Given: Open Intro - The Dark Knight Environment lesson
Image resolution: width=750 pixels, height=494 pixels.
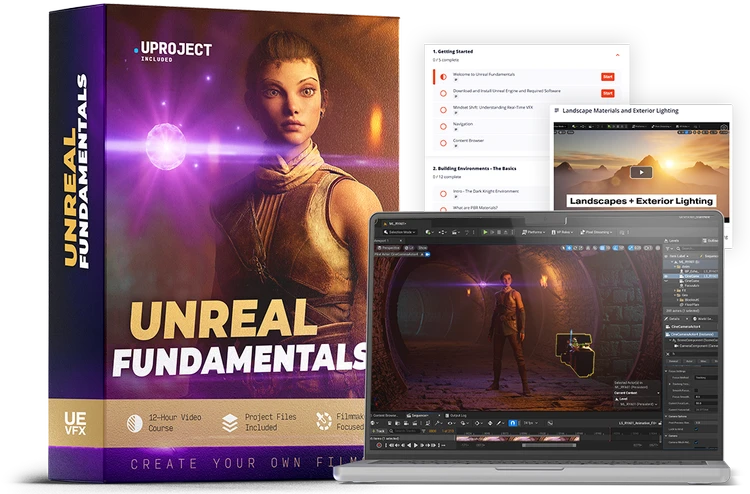Looking at the screenshot, I should tap(485, 191).
